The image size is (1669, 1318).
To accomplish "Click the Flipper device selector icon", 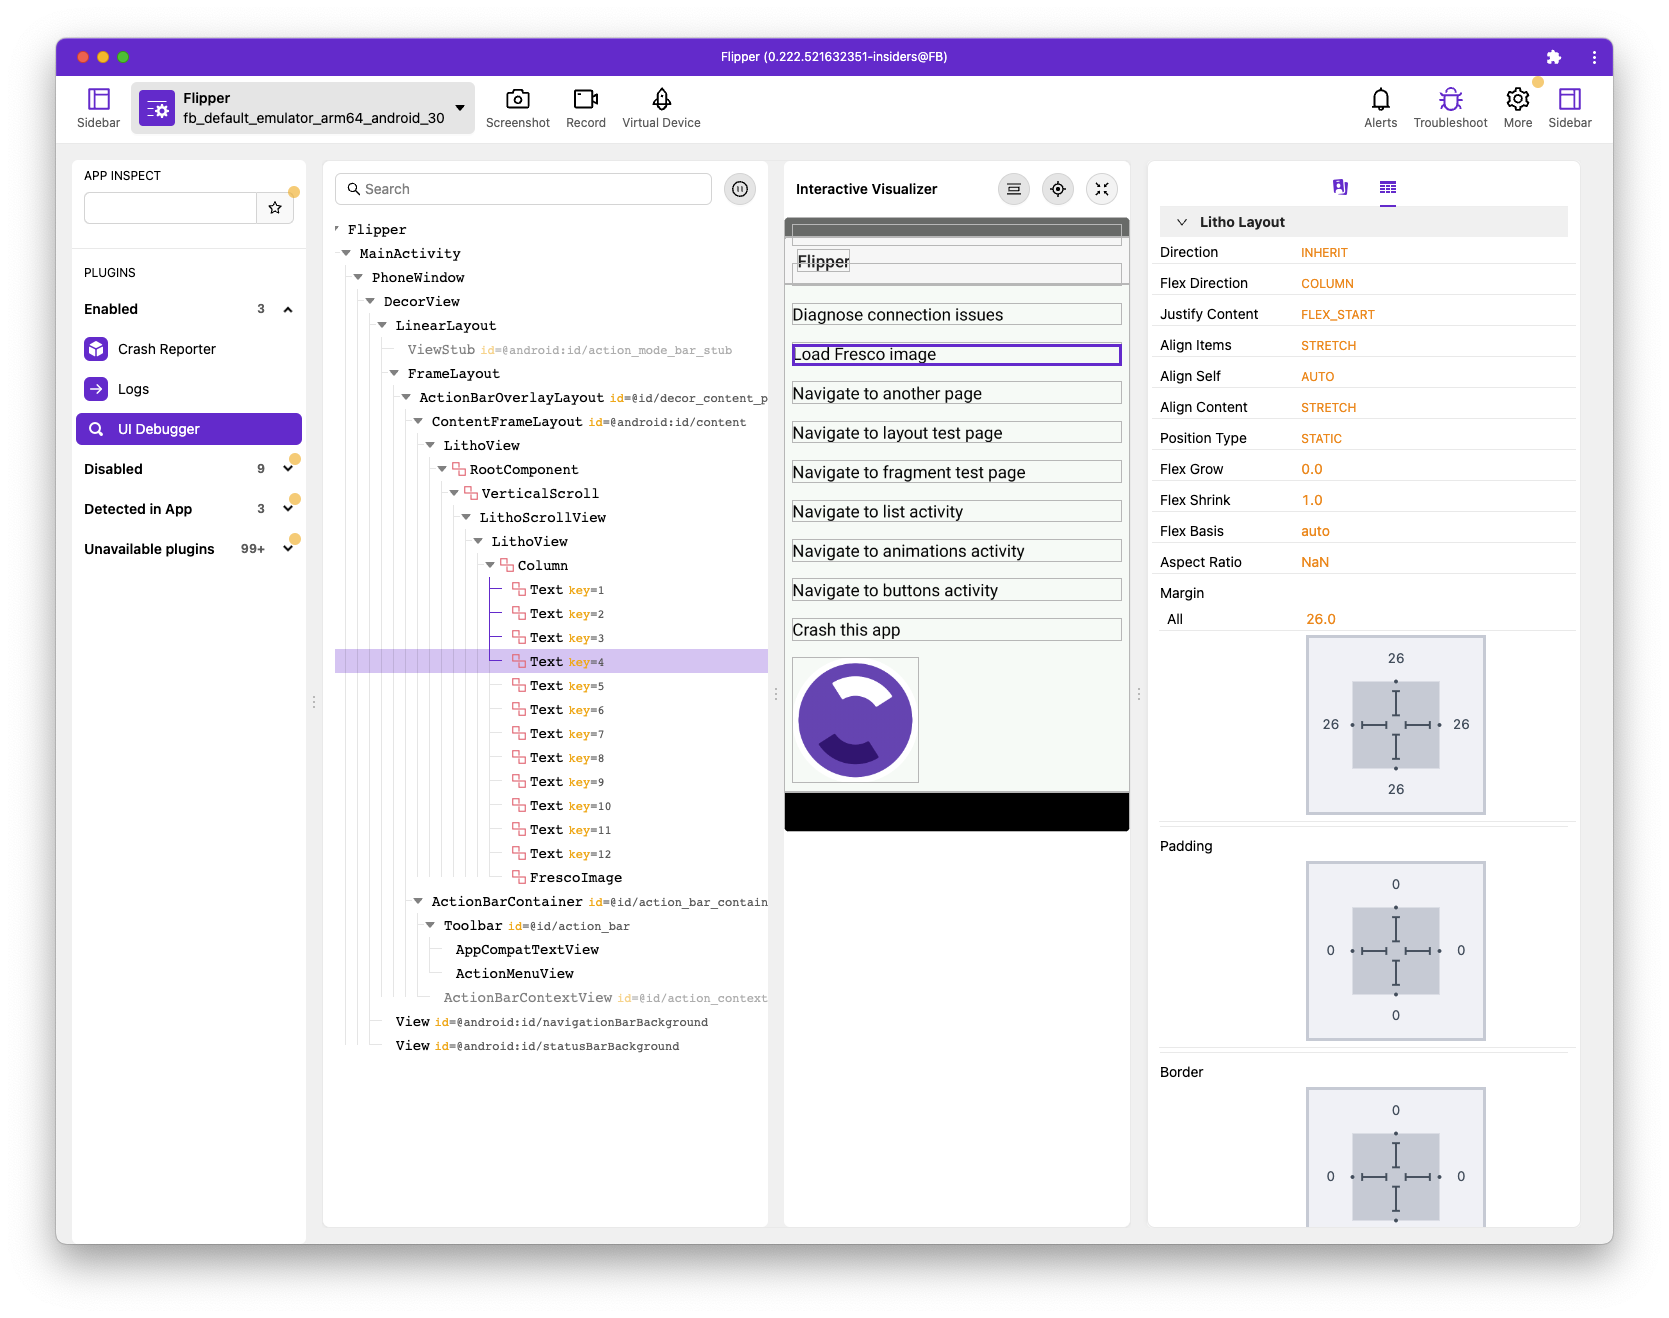I will coord(157,108).
